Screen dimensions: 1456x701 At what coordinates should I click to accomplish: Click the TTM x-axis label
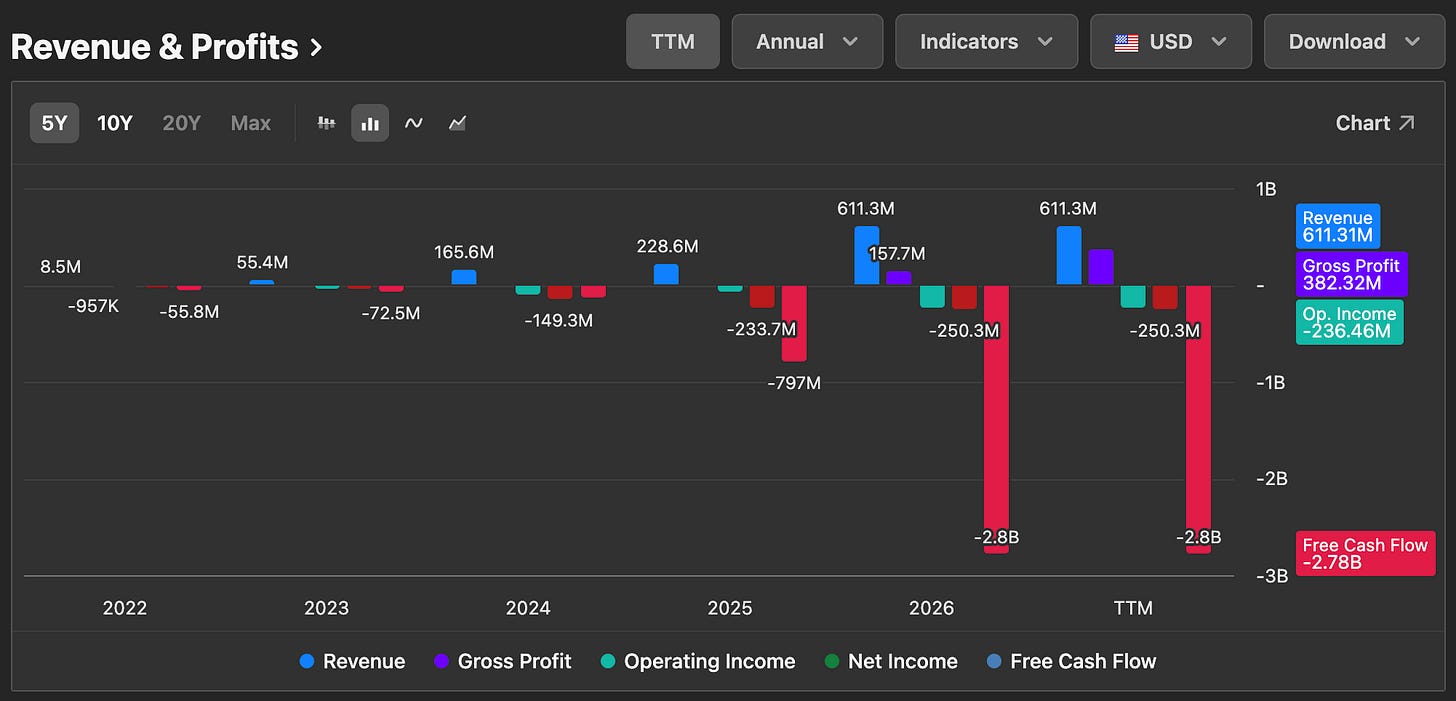[x=1133, y=608]
